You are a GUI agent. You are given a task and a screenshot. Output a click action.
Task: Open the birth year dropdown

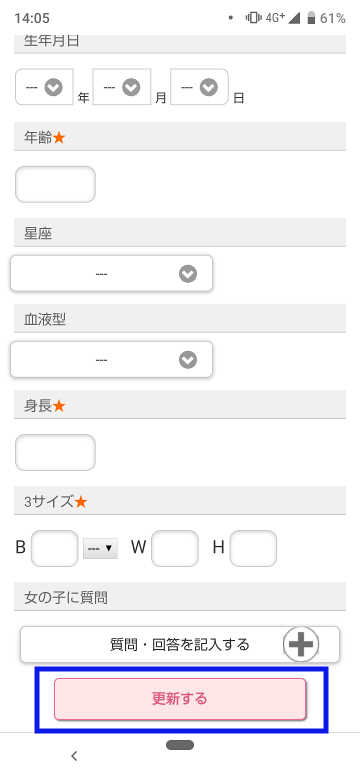(44, 87)
